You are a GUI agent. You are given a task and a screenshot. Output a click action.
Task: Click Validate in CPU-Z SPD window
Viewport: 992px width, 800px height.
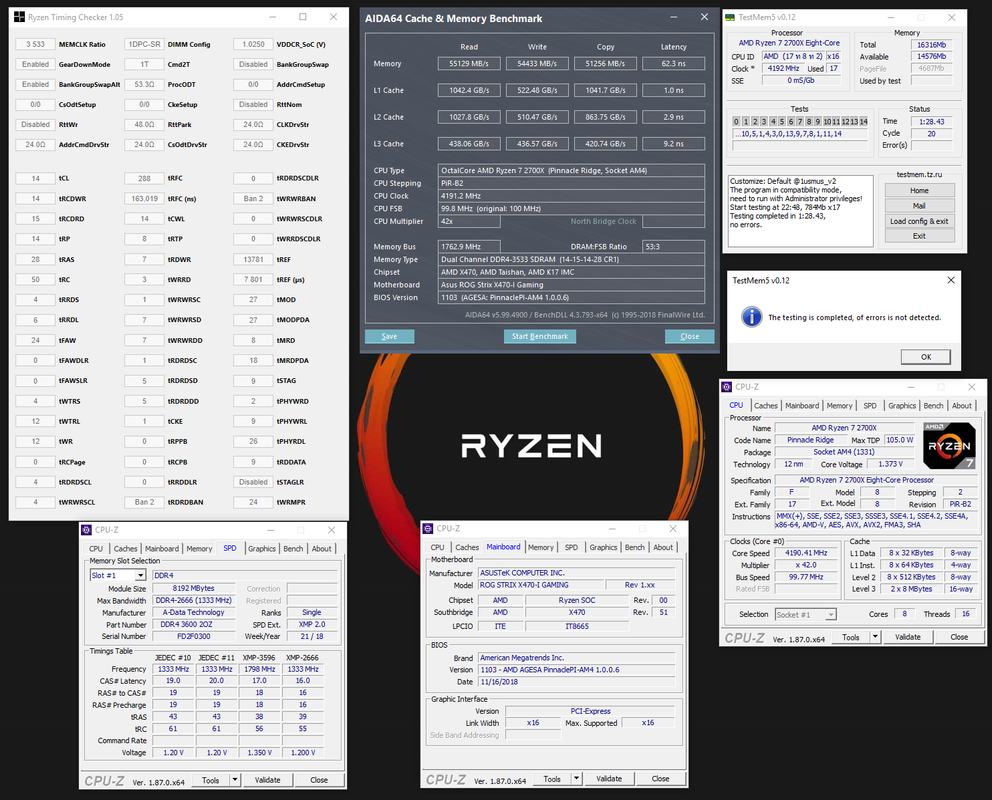pos(268,780)
